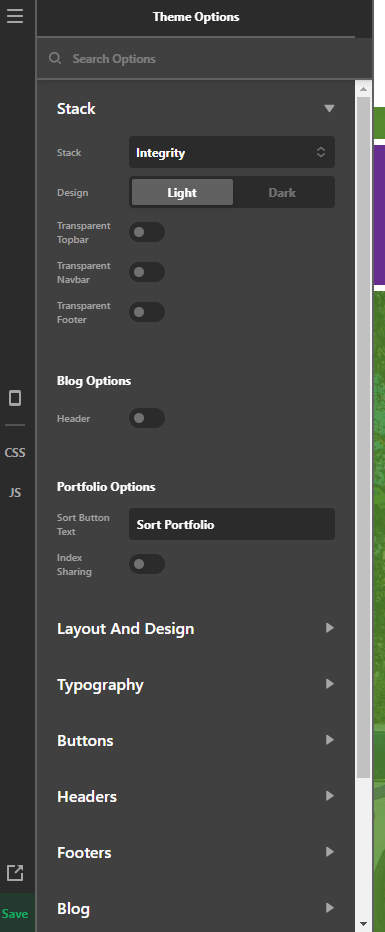Toggle the Transparent Navbar switch
The height and width of the screenshot is (932, 385).
click(147, 272)
